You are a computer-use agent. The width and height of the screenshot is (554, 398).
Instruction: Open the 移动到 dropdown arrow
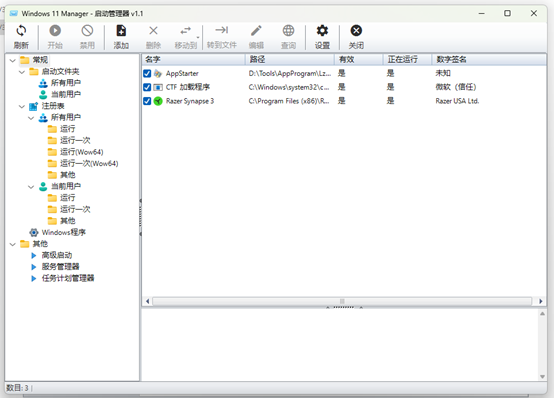pos(198,37)
